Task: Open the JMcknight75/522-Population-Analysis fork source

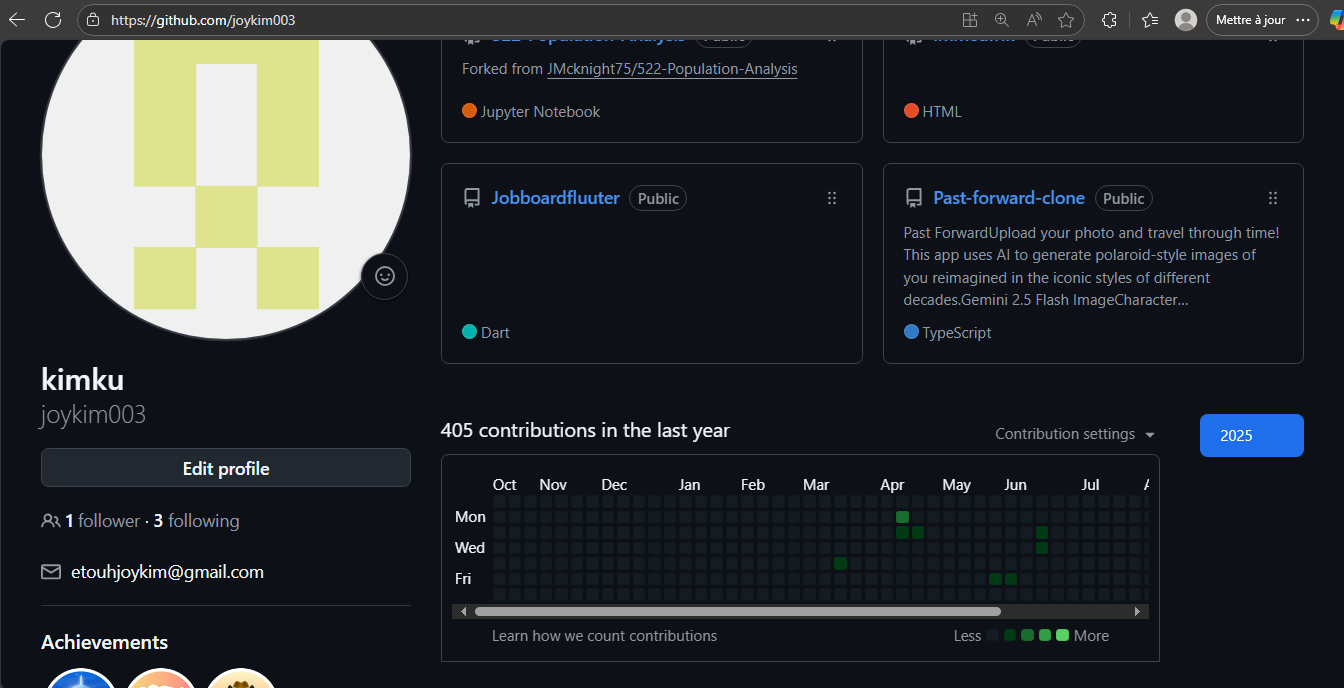Action: click(672, 69)
